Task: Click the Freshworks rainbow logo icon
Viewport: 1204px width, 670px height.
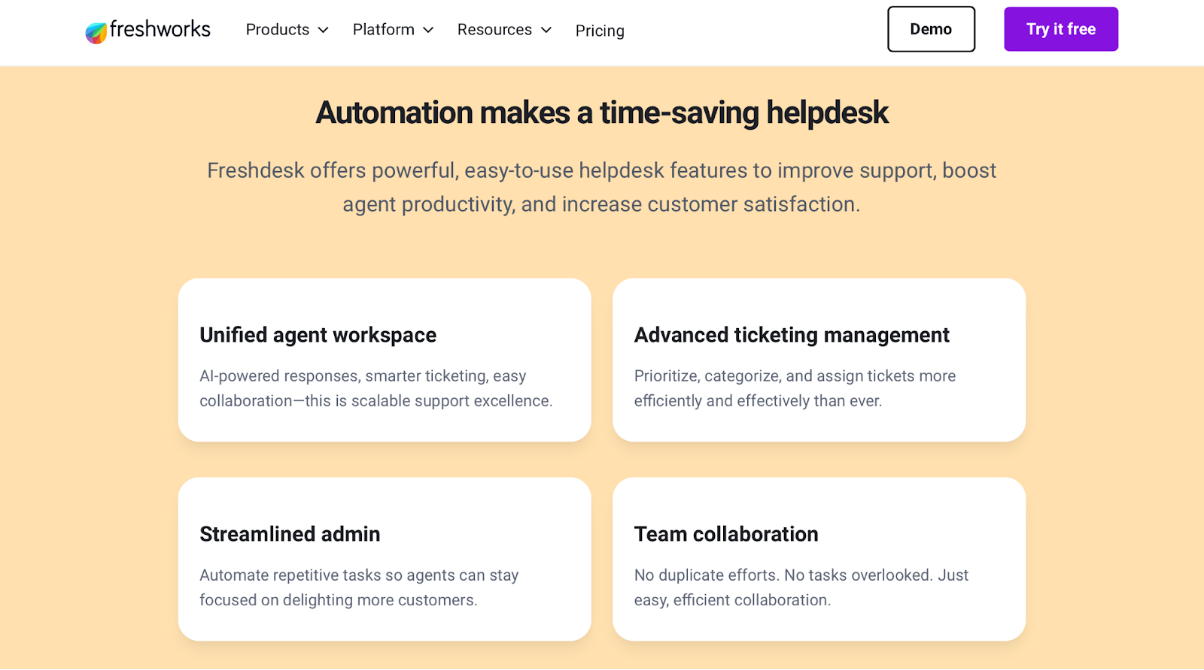Action: pyautogui.click(x=96, y=32)
